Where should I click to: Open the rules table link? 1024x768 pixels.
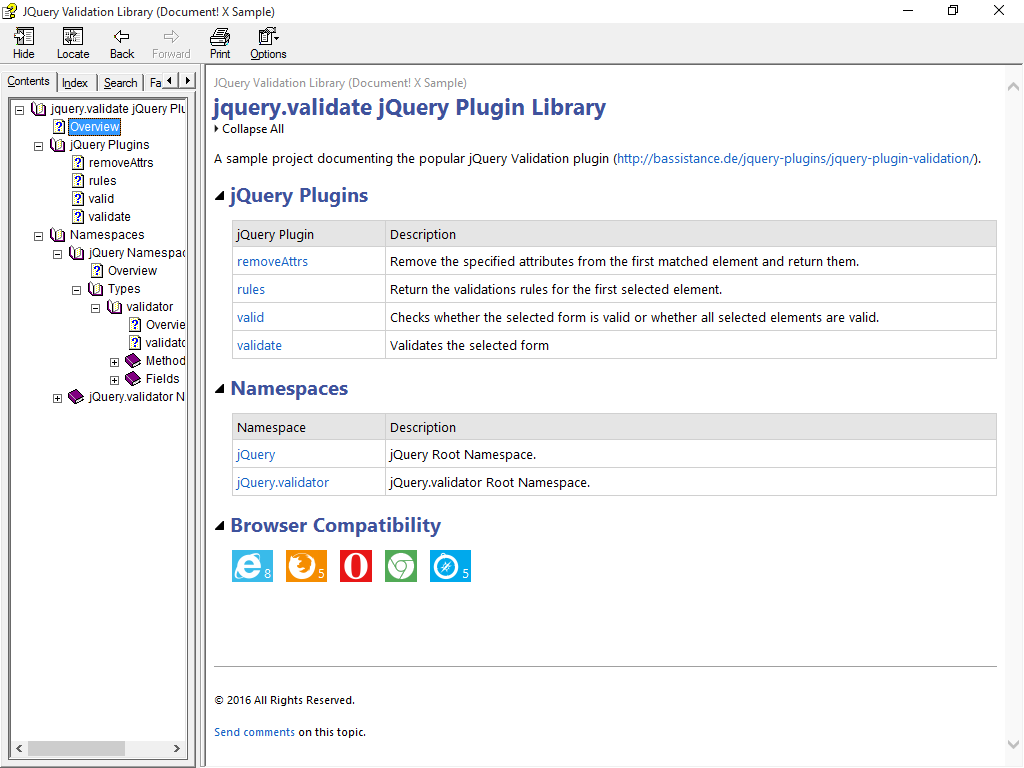[x=251, y=289]
